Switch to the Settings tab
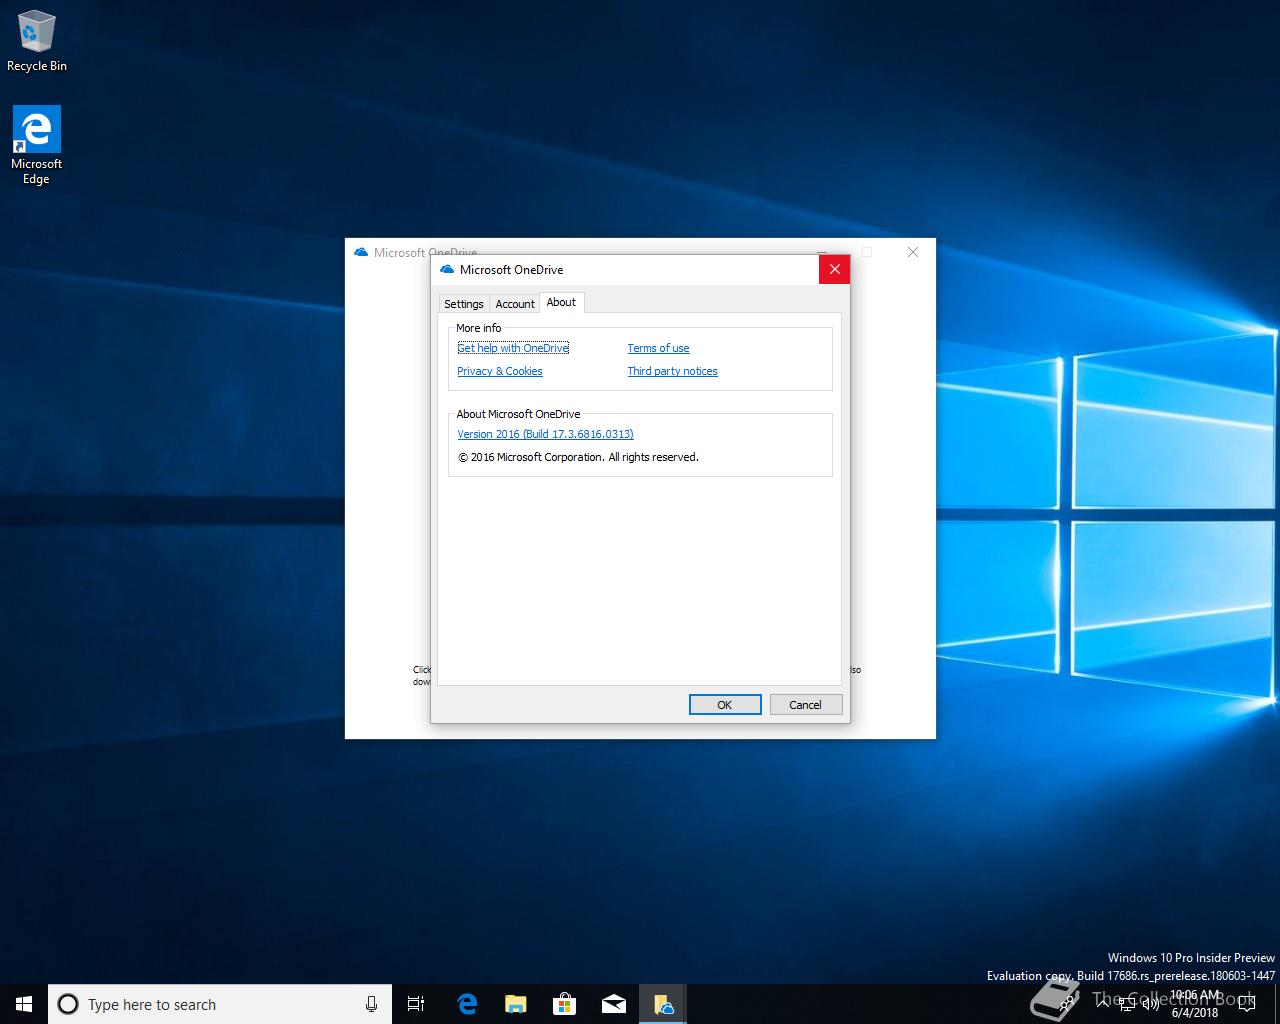 pos(463,304)
